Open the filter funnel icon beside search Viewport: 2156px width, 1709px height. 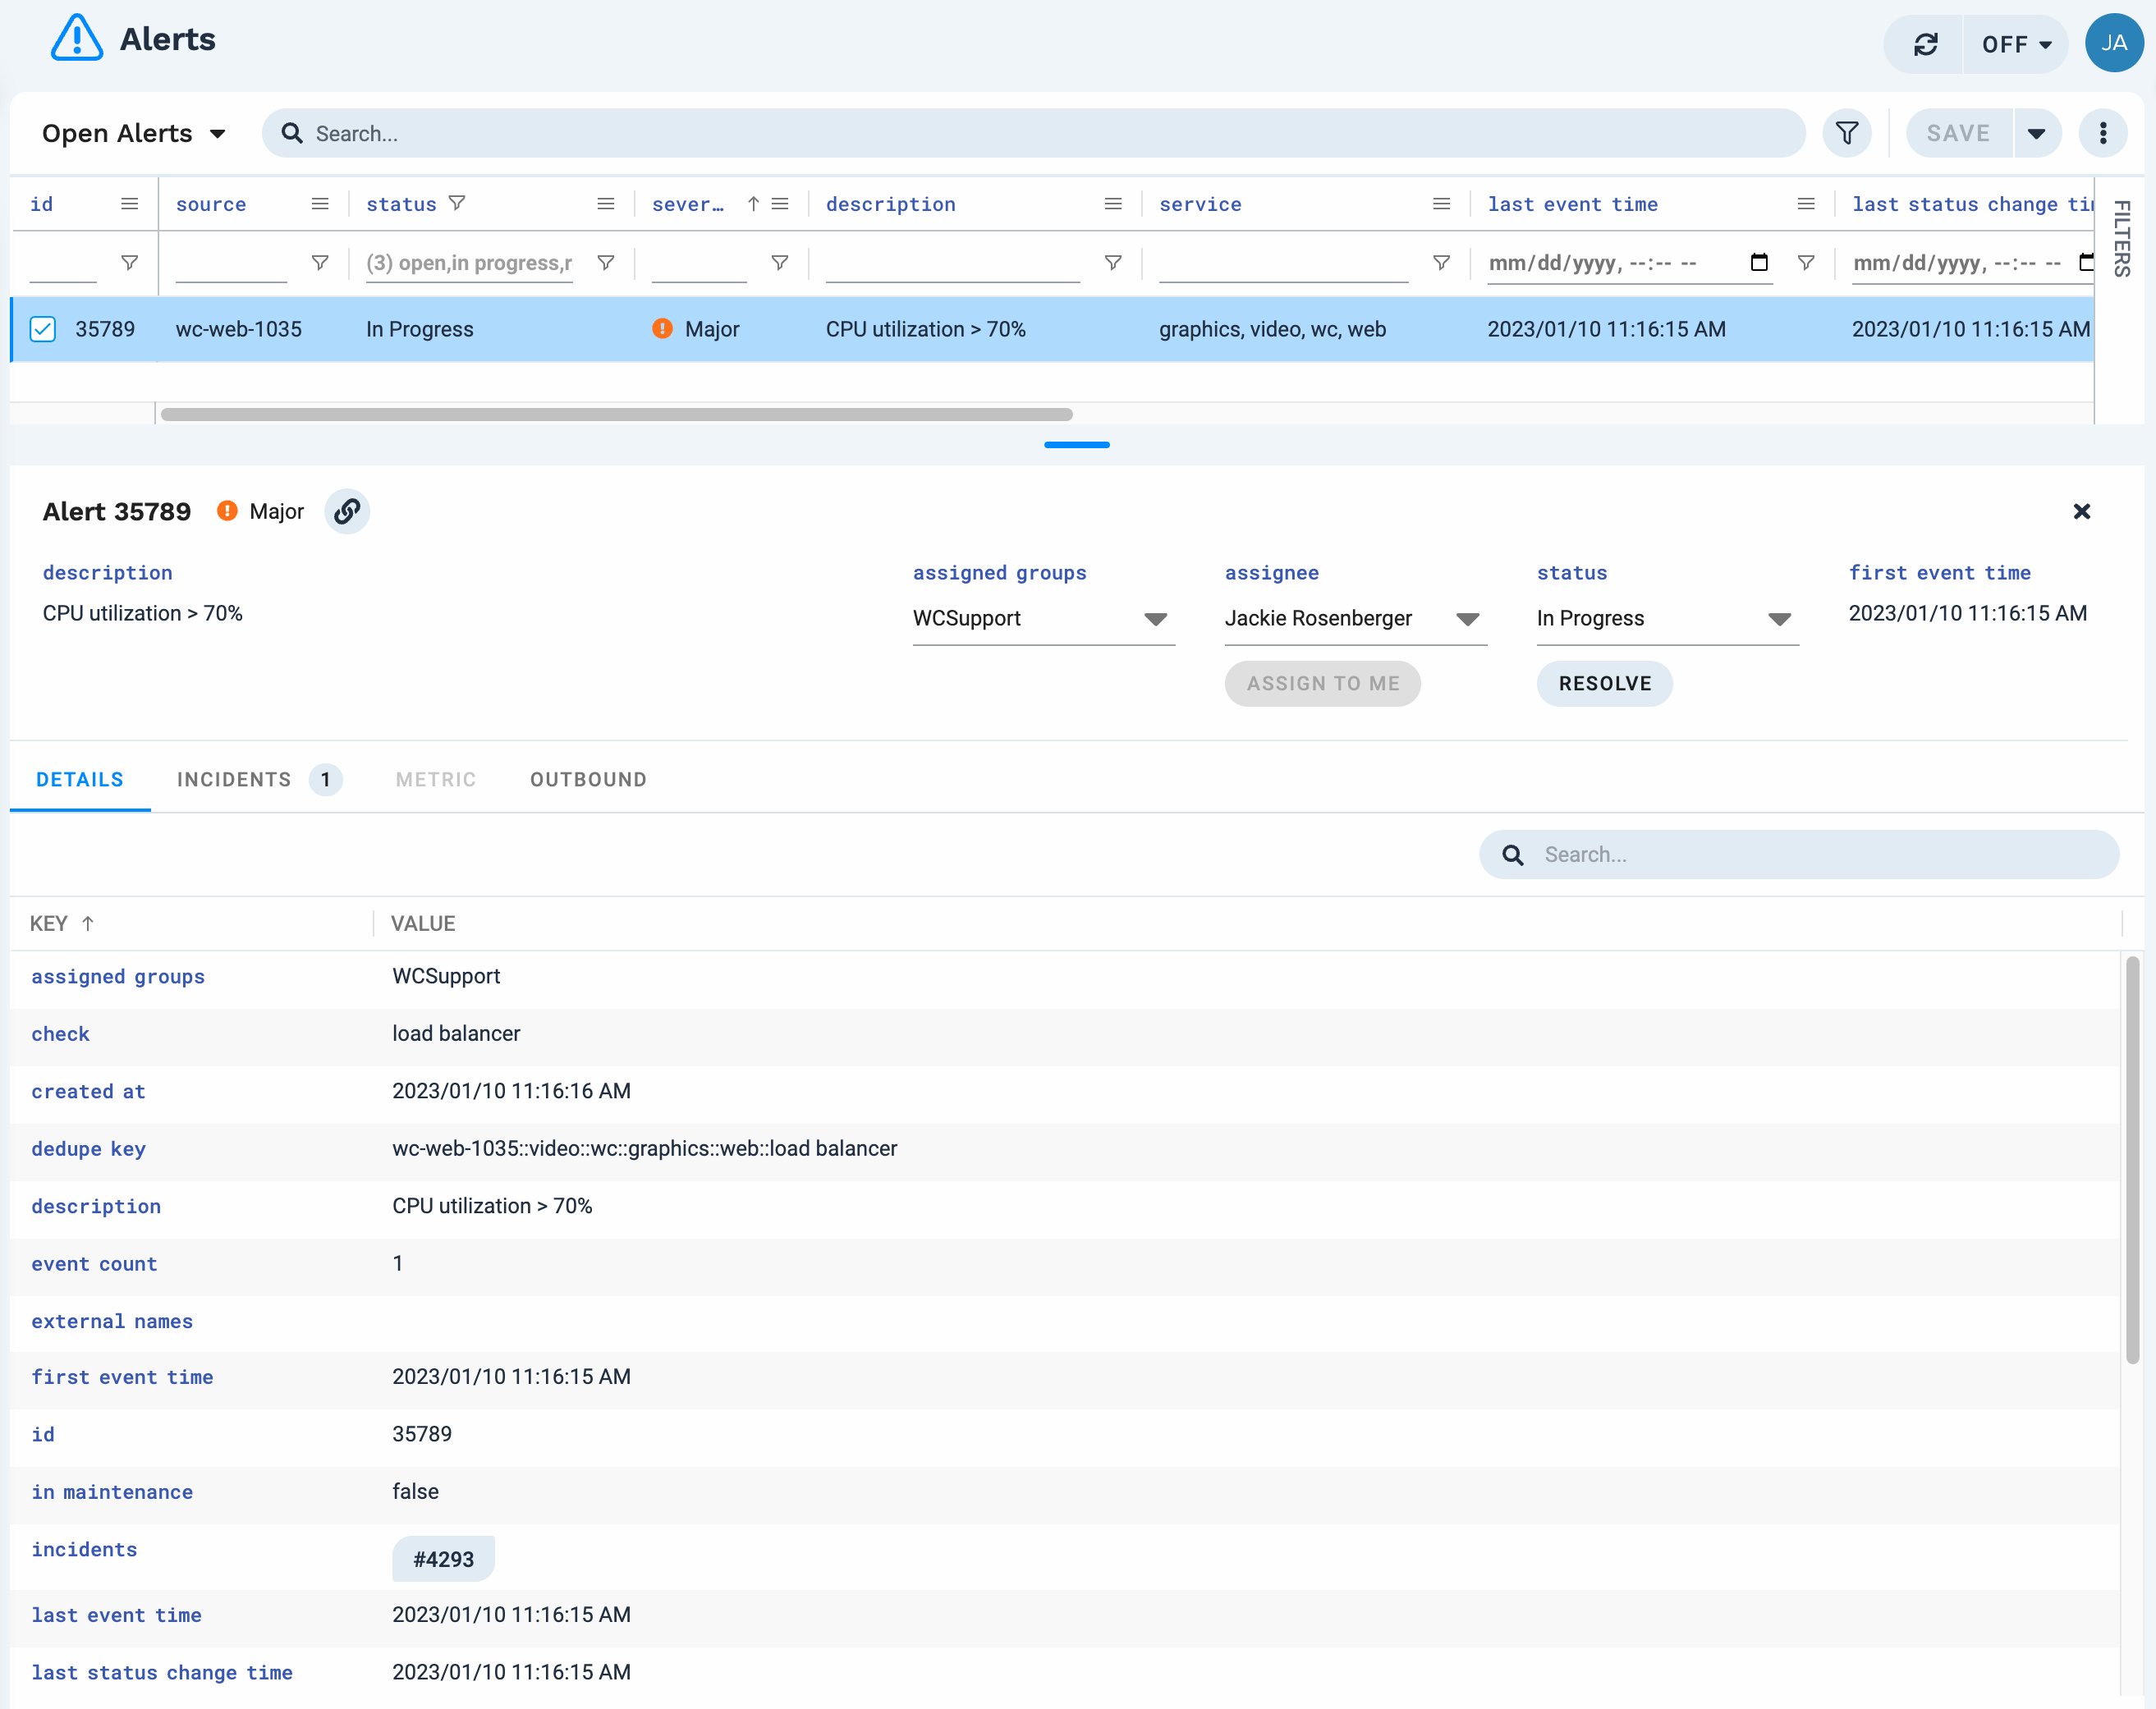1847,132
